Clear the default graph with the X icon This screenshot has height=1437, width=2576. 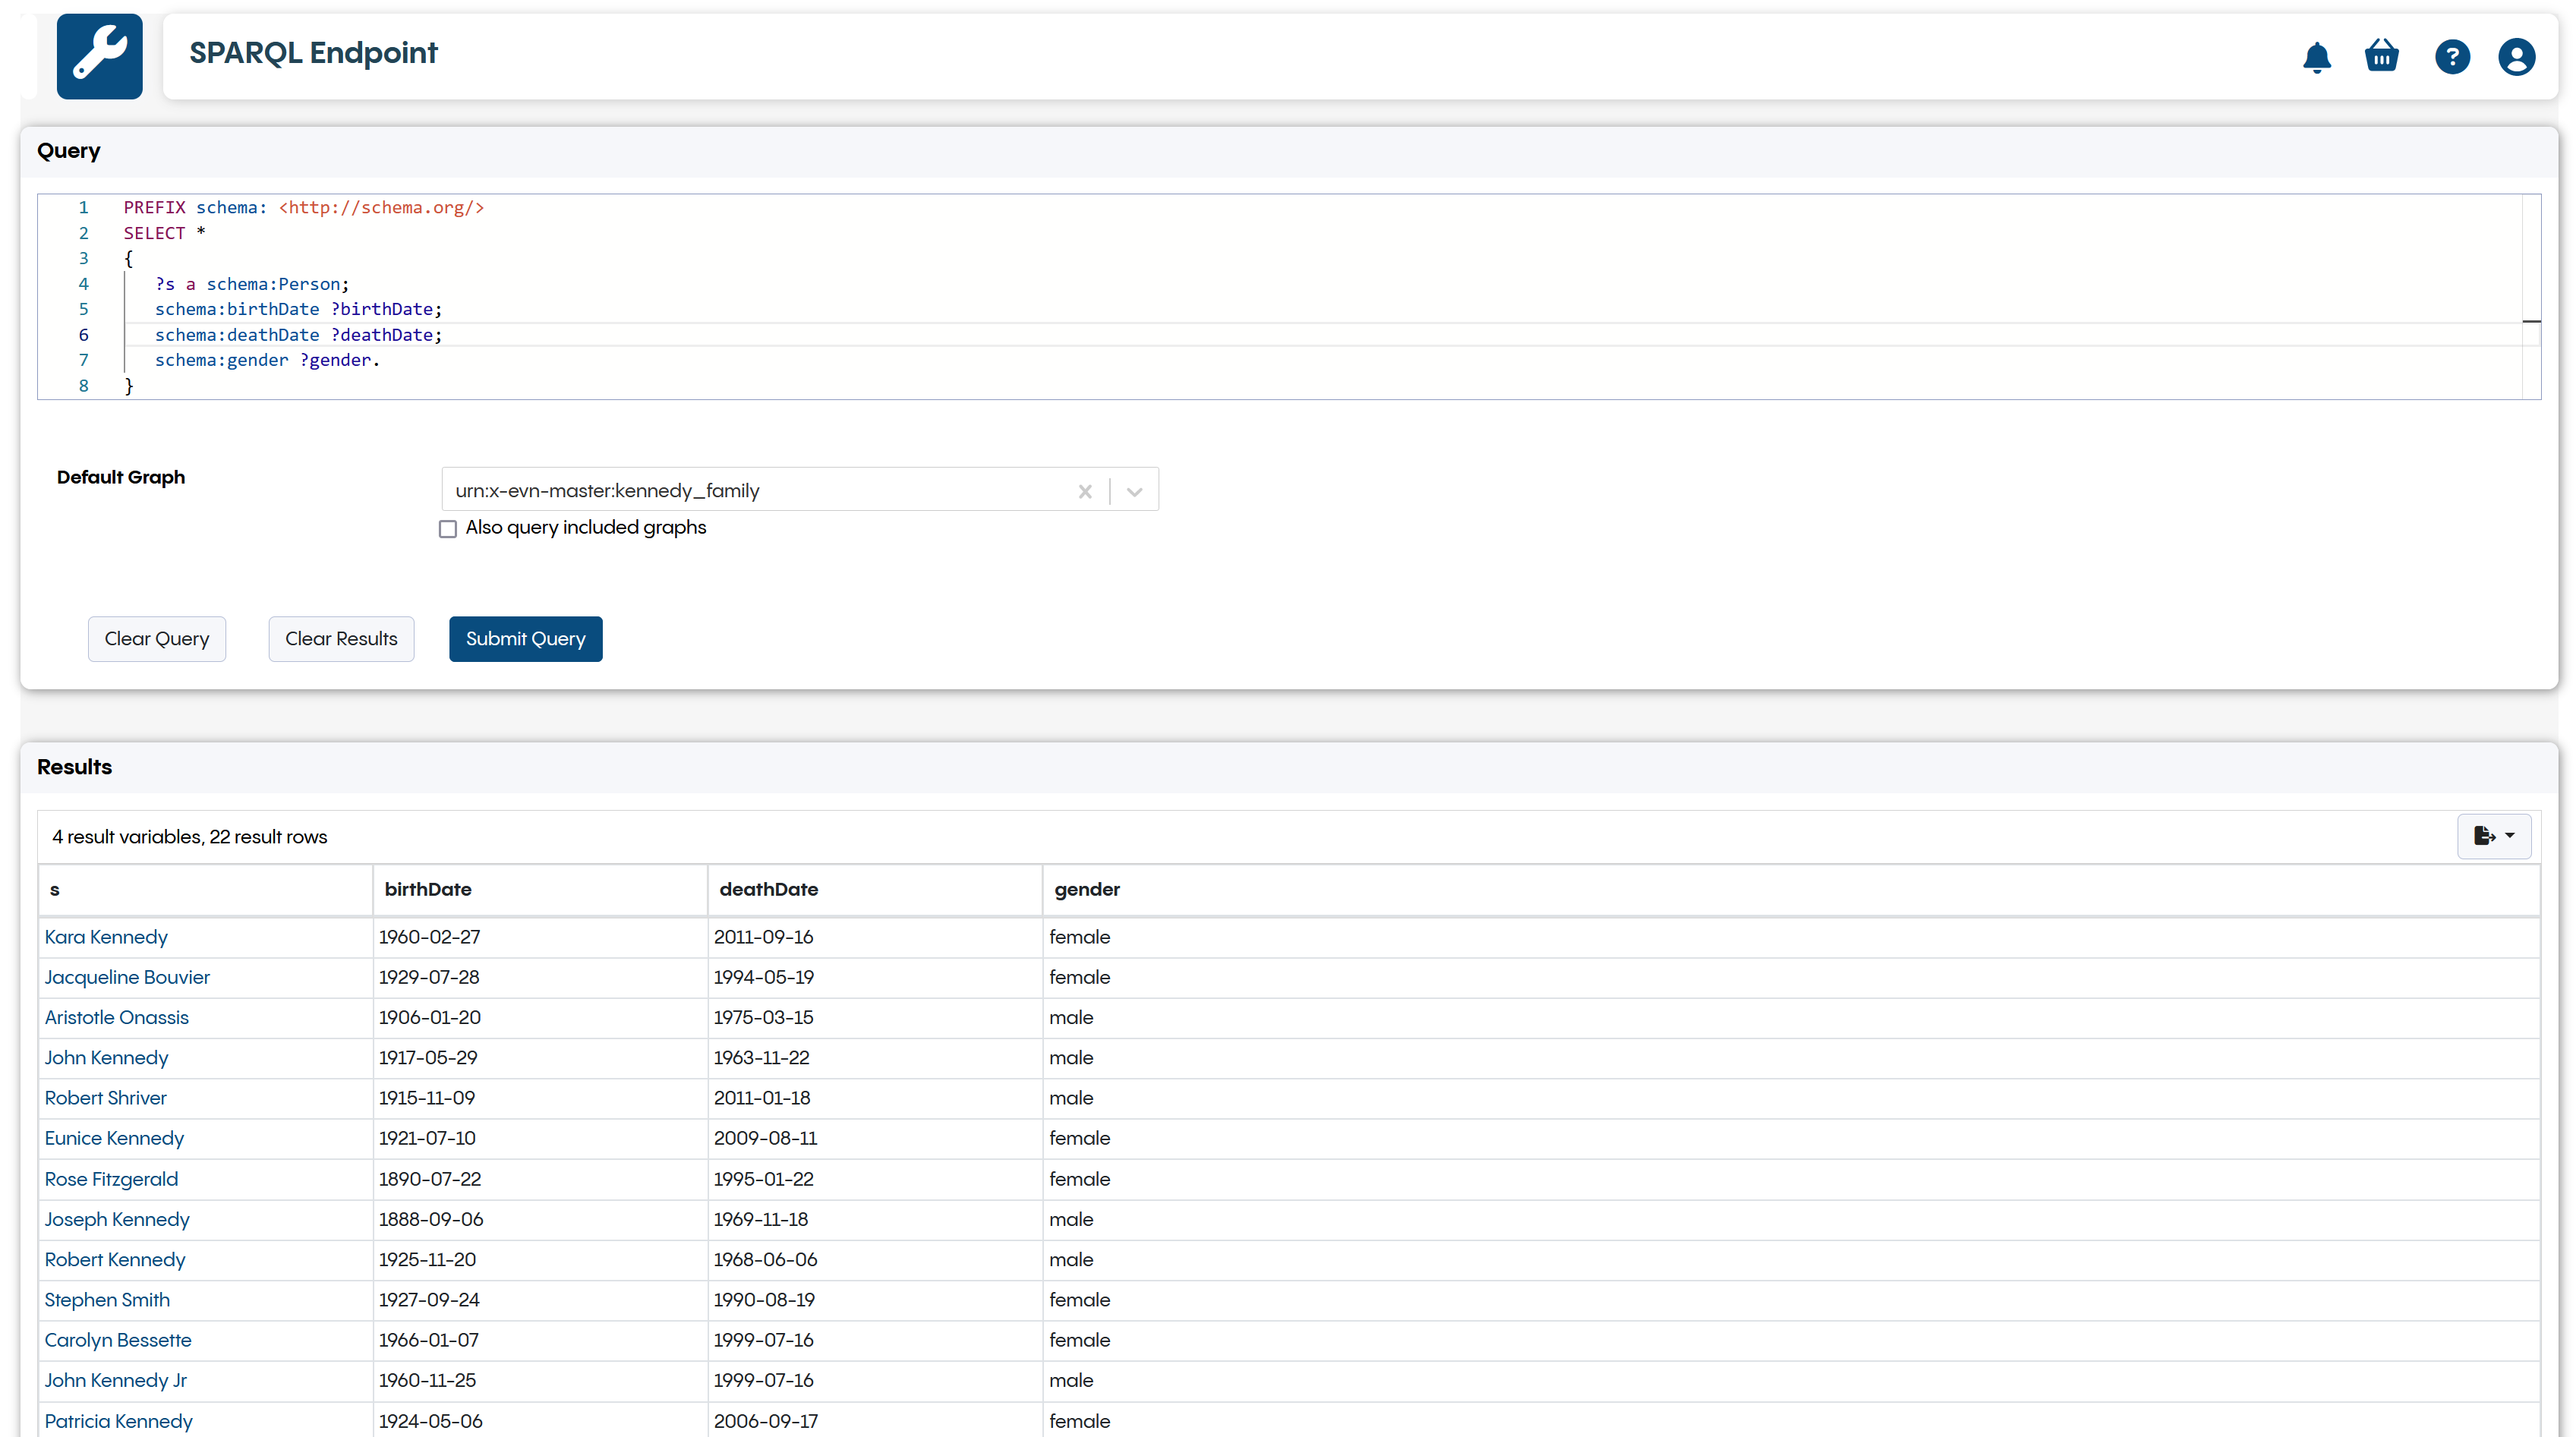(x=1085, y=491)
